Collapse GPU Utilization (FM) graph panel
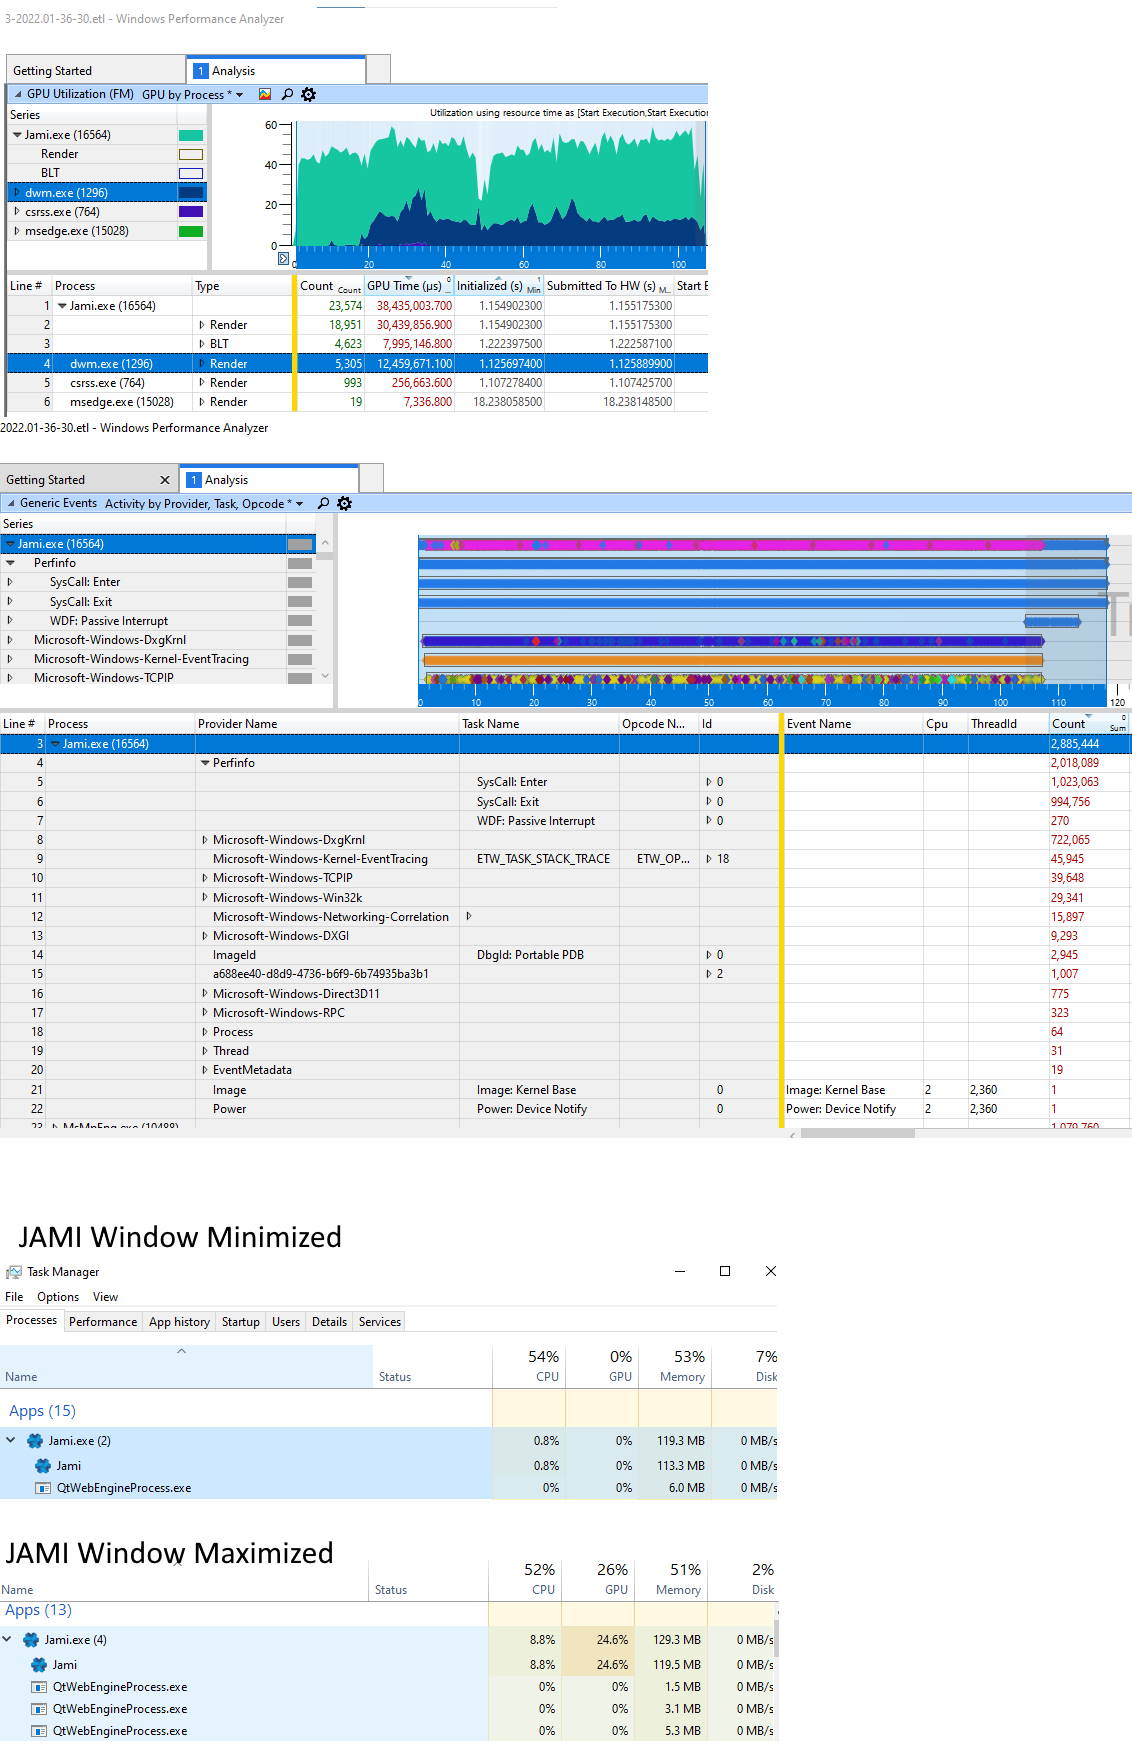The image size is (1132, 1758). pos(17,94)
